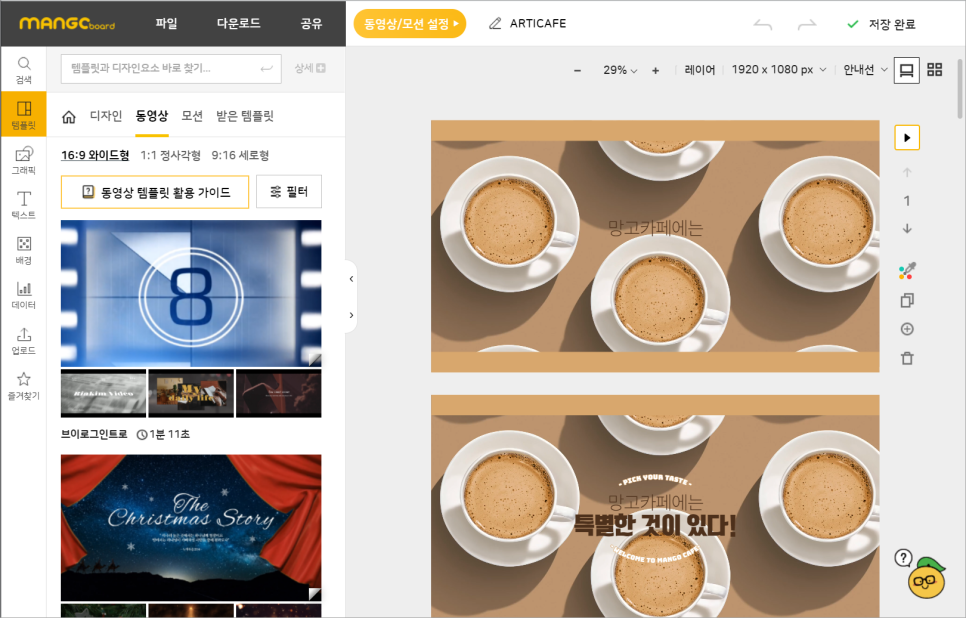
Task: Open the 레이어 layers button
Action: tap(700, 70)
